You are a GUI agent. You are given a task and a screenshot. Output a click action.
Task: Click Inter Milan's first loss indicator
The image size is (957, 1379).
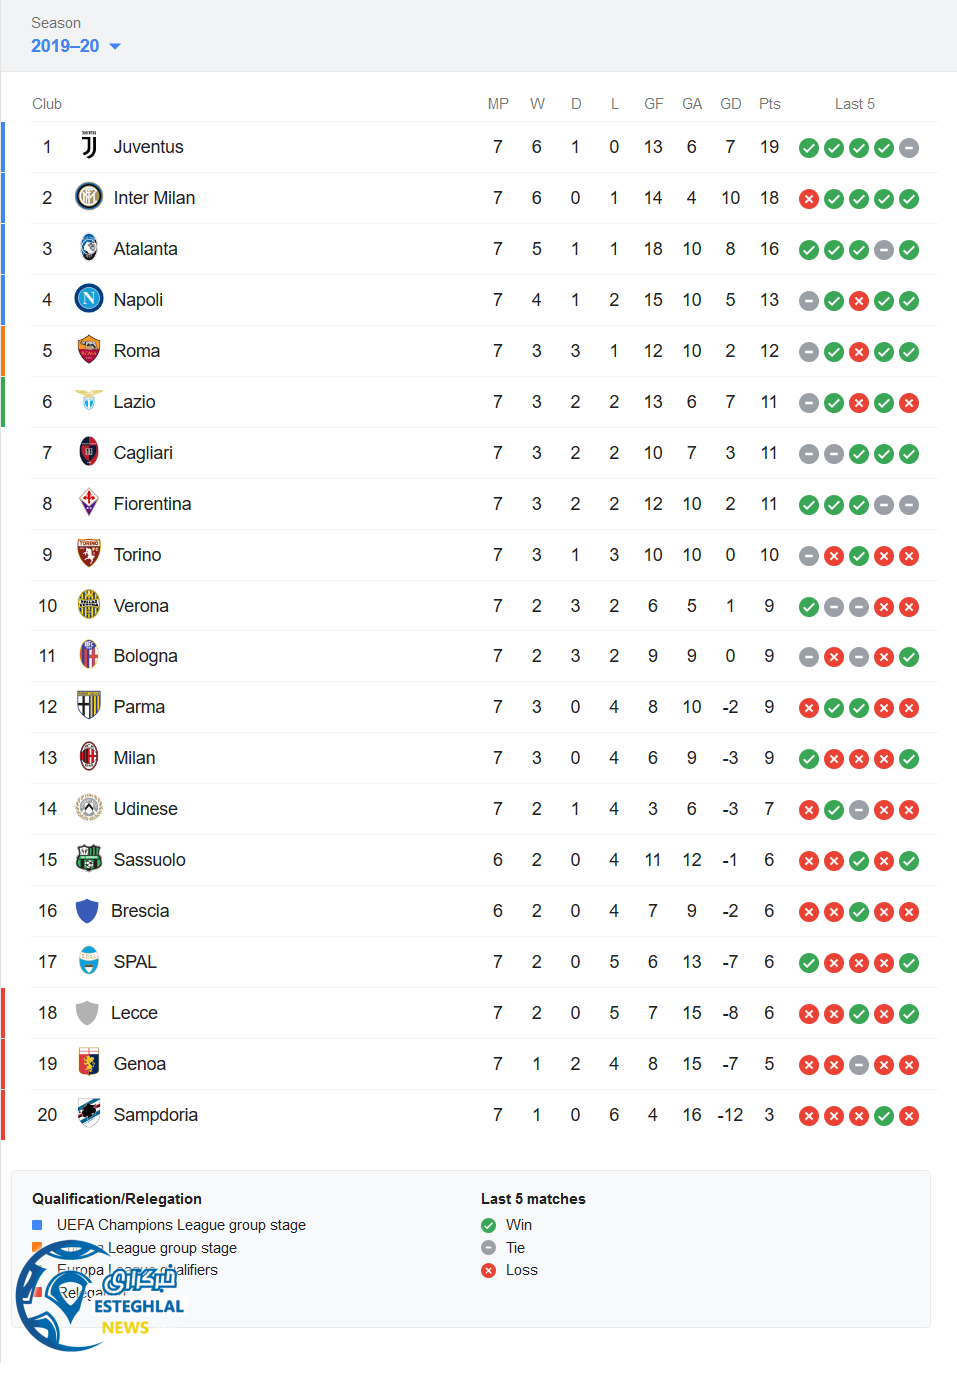[809, 199]
